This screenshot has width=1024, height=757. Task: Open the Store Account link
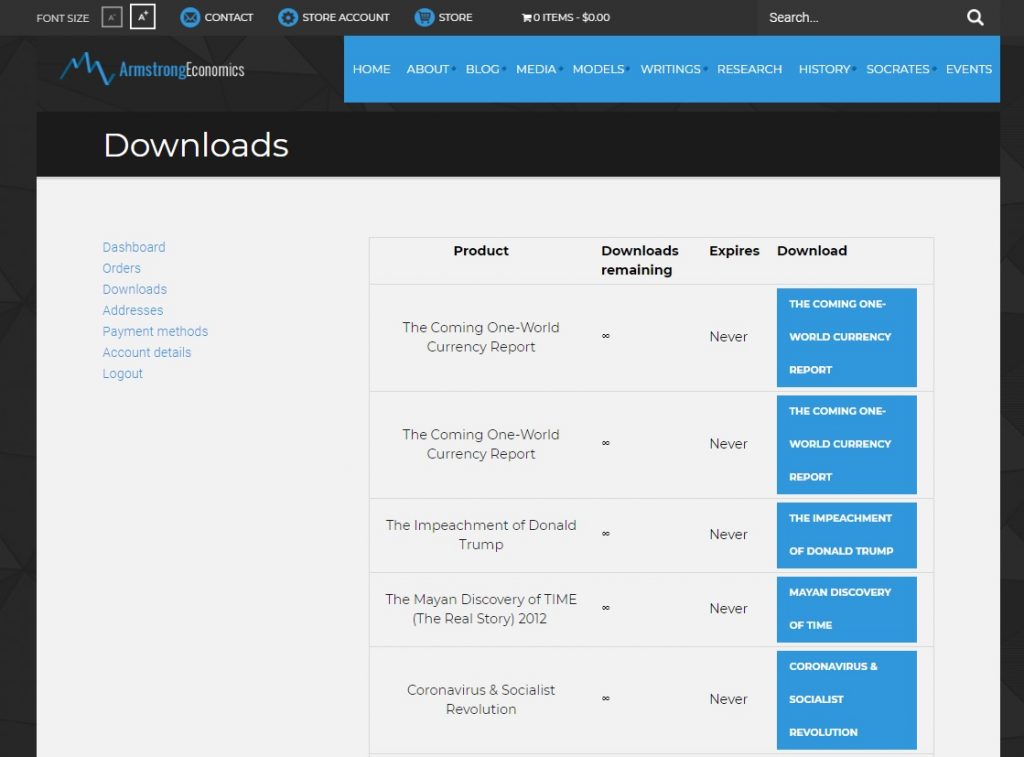[345, 18]
